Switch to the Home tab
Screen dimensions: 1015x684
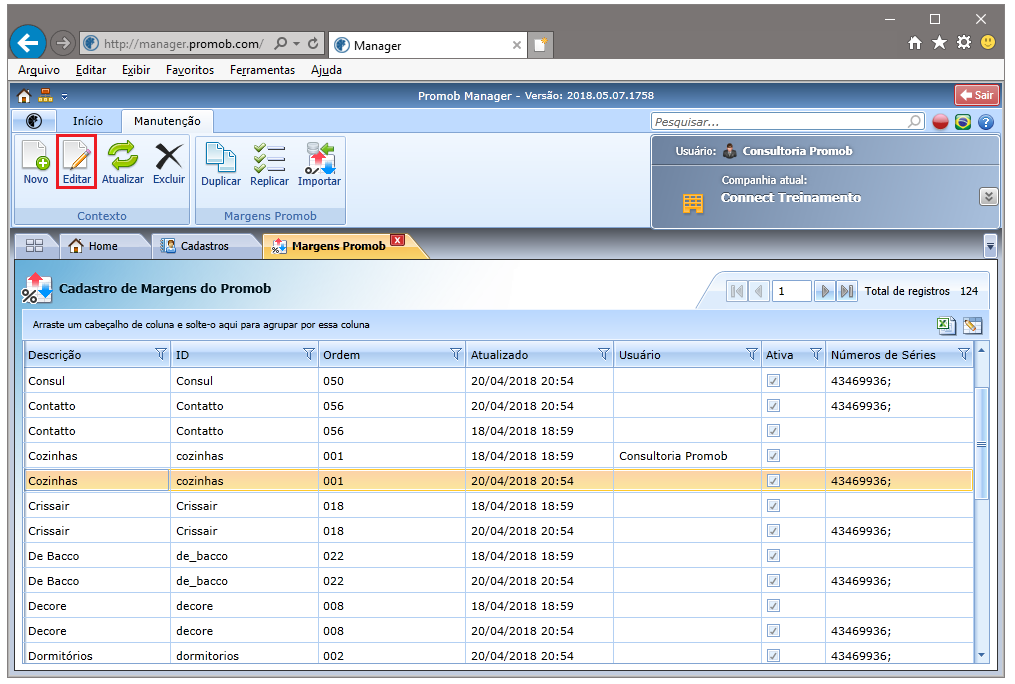click(x=102, y=246)
